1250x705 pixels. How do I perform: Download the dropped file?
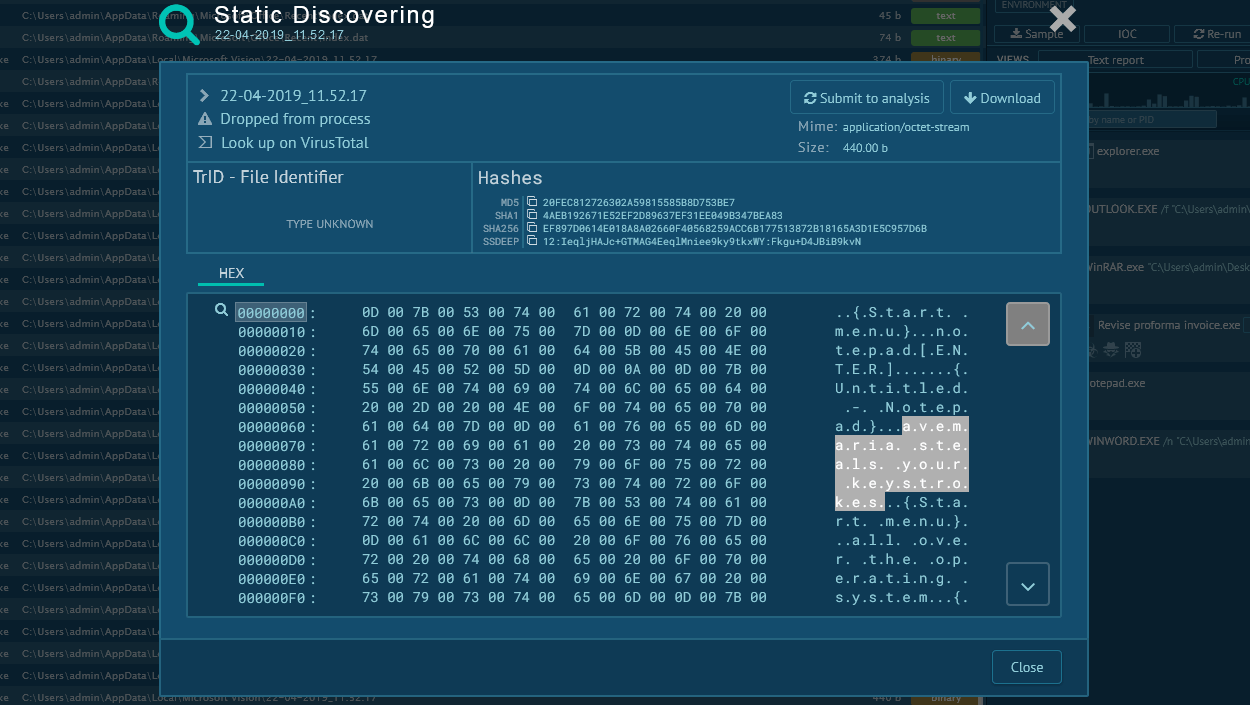point(1002,98)
